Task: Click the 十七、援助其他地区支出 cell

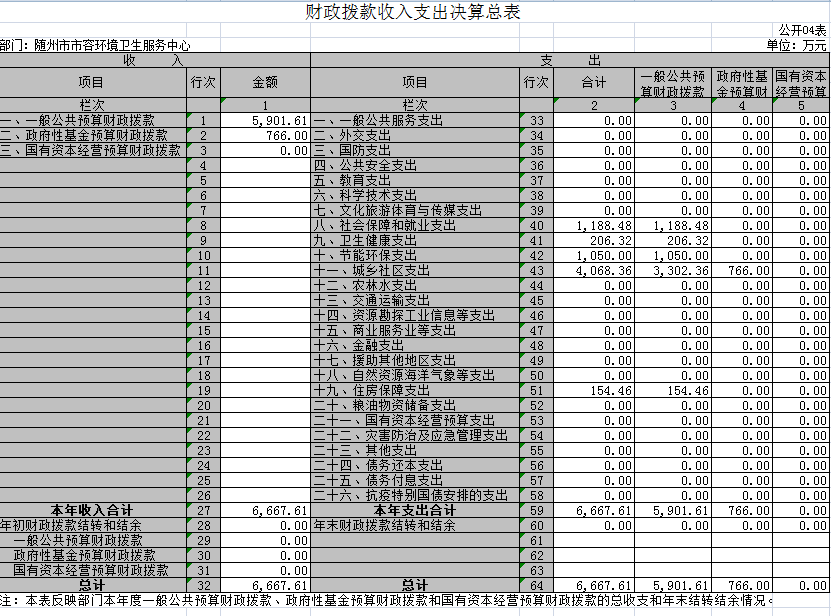Action: click(x=415, y=360)
